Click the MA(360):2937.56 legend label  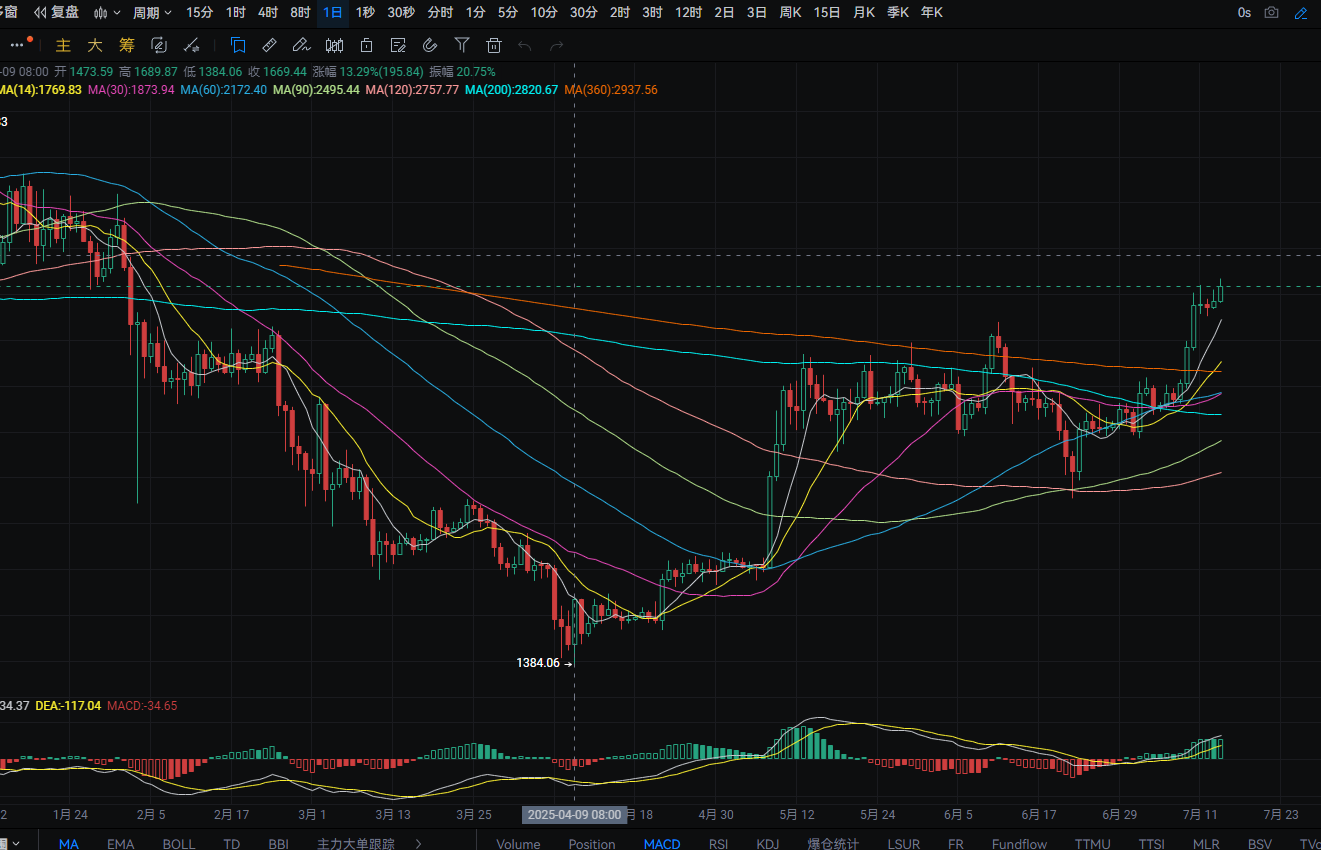(x=611, y=90)
